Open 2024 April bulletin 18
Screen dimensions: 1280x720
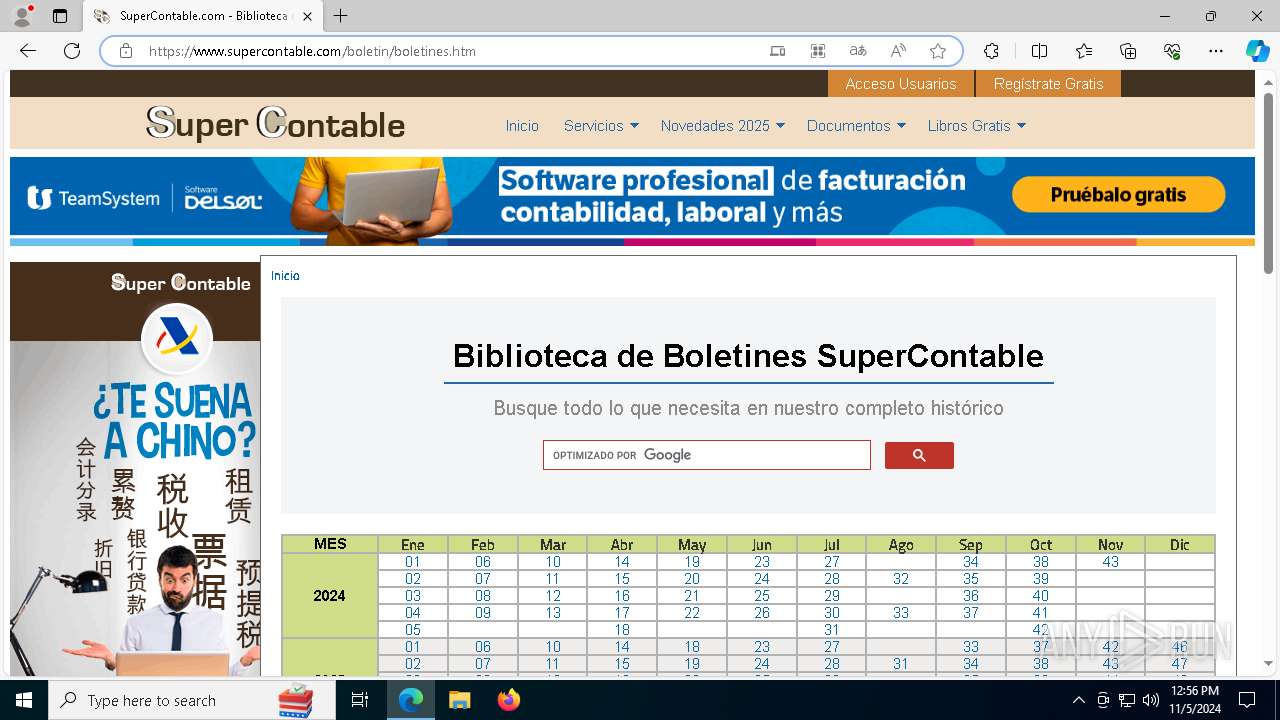click(x=622, y=630)
